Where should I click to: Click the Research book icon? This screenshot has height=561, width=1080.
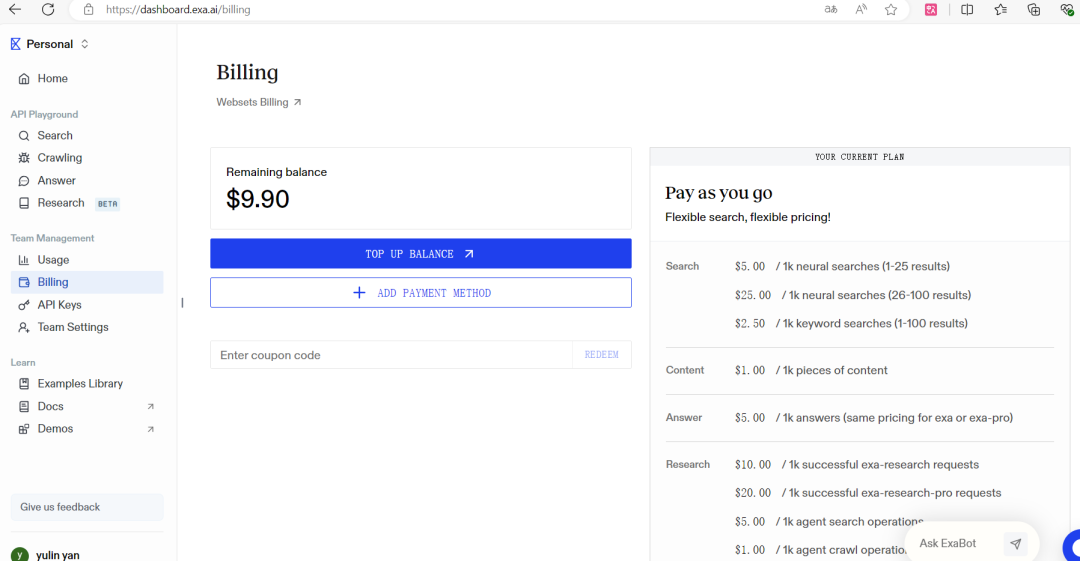[x=24, y=203]
